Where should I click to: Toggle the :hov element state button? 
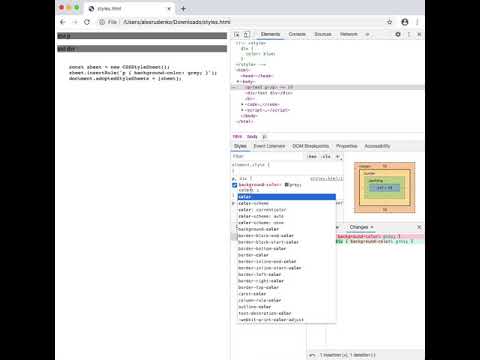pos(312,156)
